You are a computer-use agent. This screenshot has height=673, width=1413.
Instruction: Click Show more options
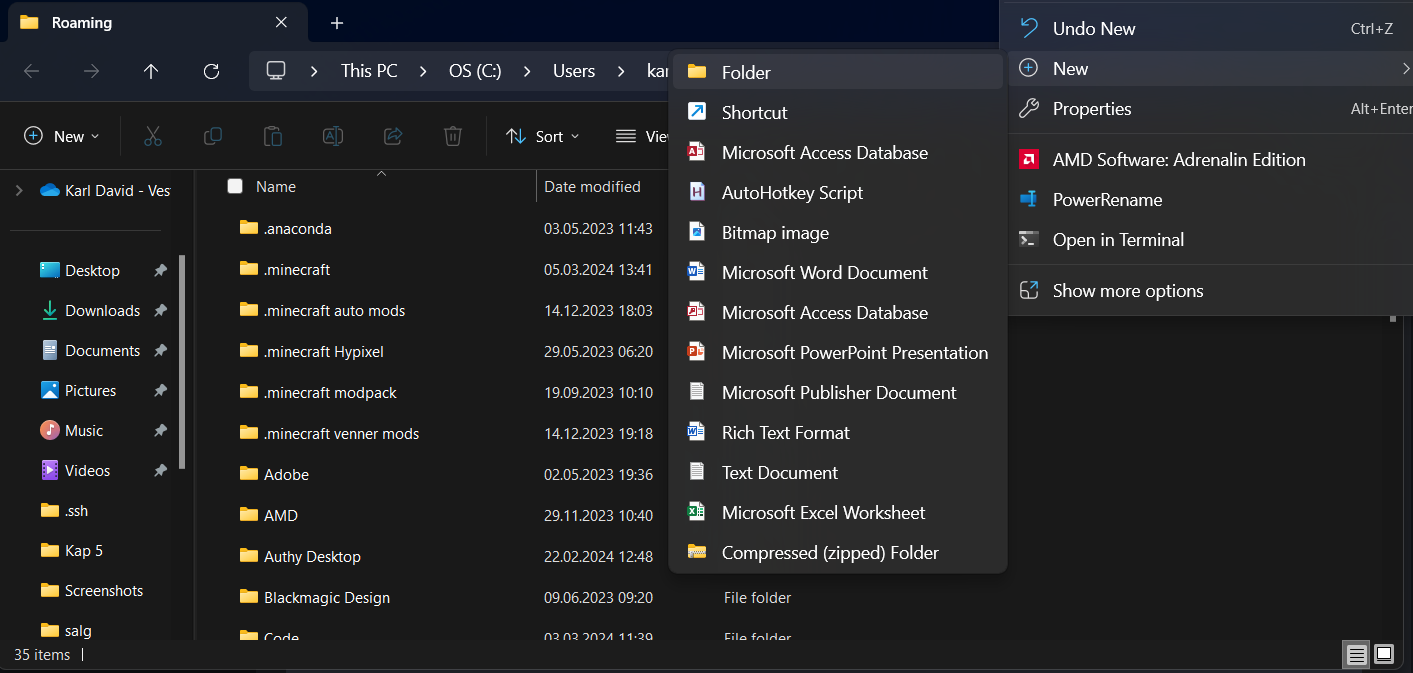[x=1210, y=290]
